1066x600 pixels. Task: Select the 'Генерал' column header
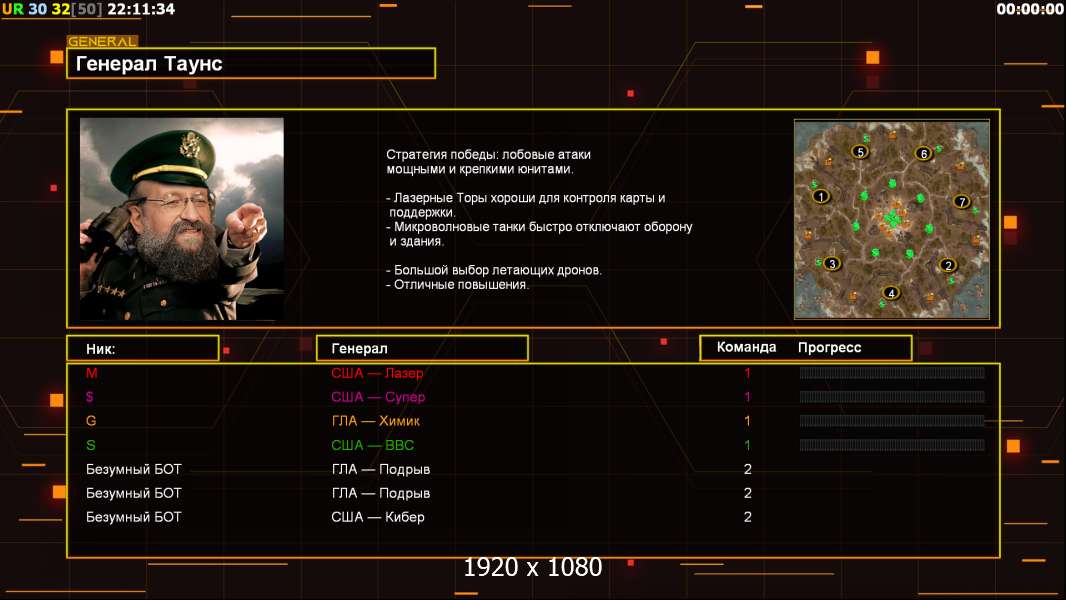point(422,348)
